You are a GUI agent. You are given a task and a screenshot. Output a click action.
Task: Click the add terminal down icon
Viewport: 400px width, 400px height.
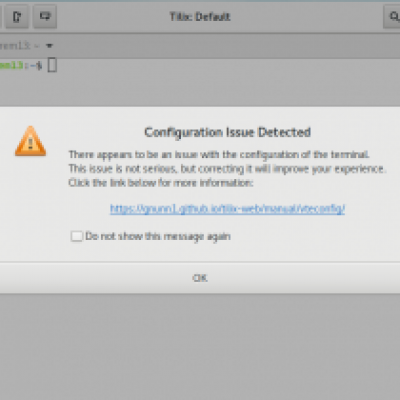coord(45,16)
